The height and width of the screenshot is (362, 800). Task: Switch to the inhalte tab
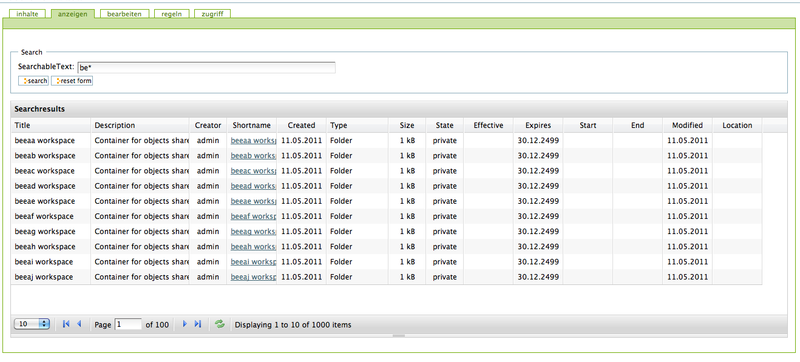click(x=28, y=14)
